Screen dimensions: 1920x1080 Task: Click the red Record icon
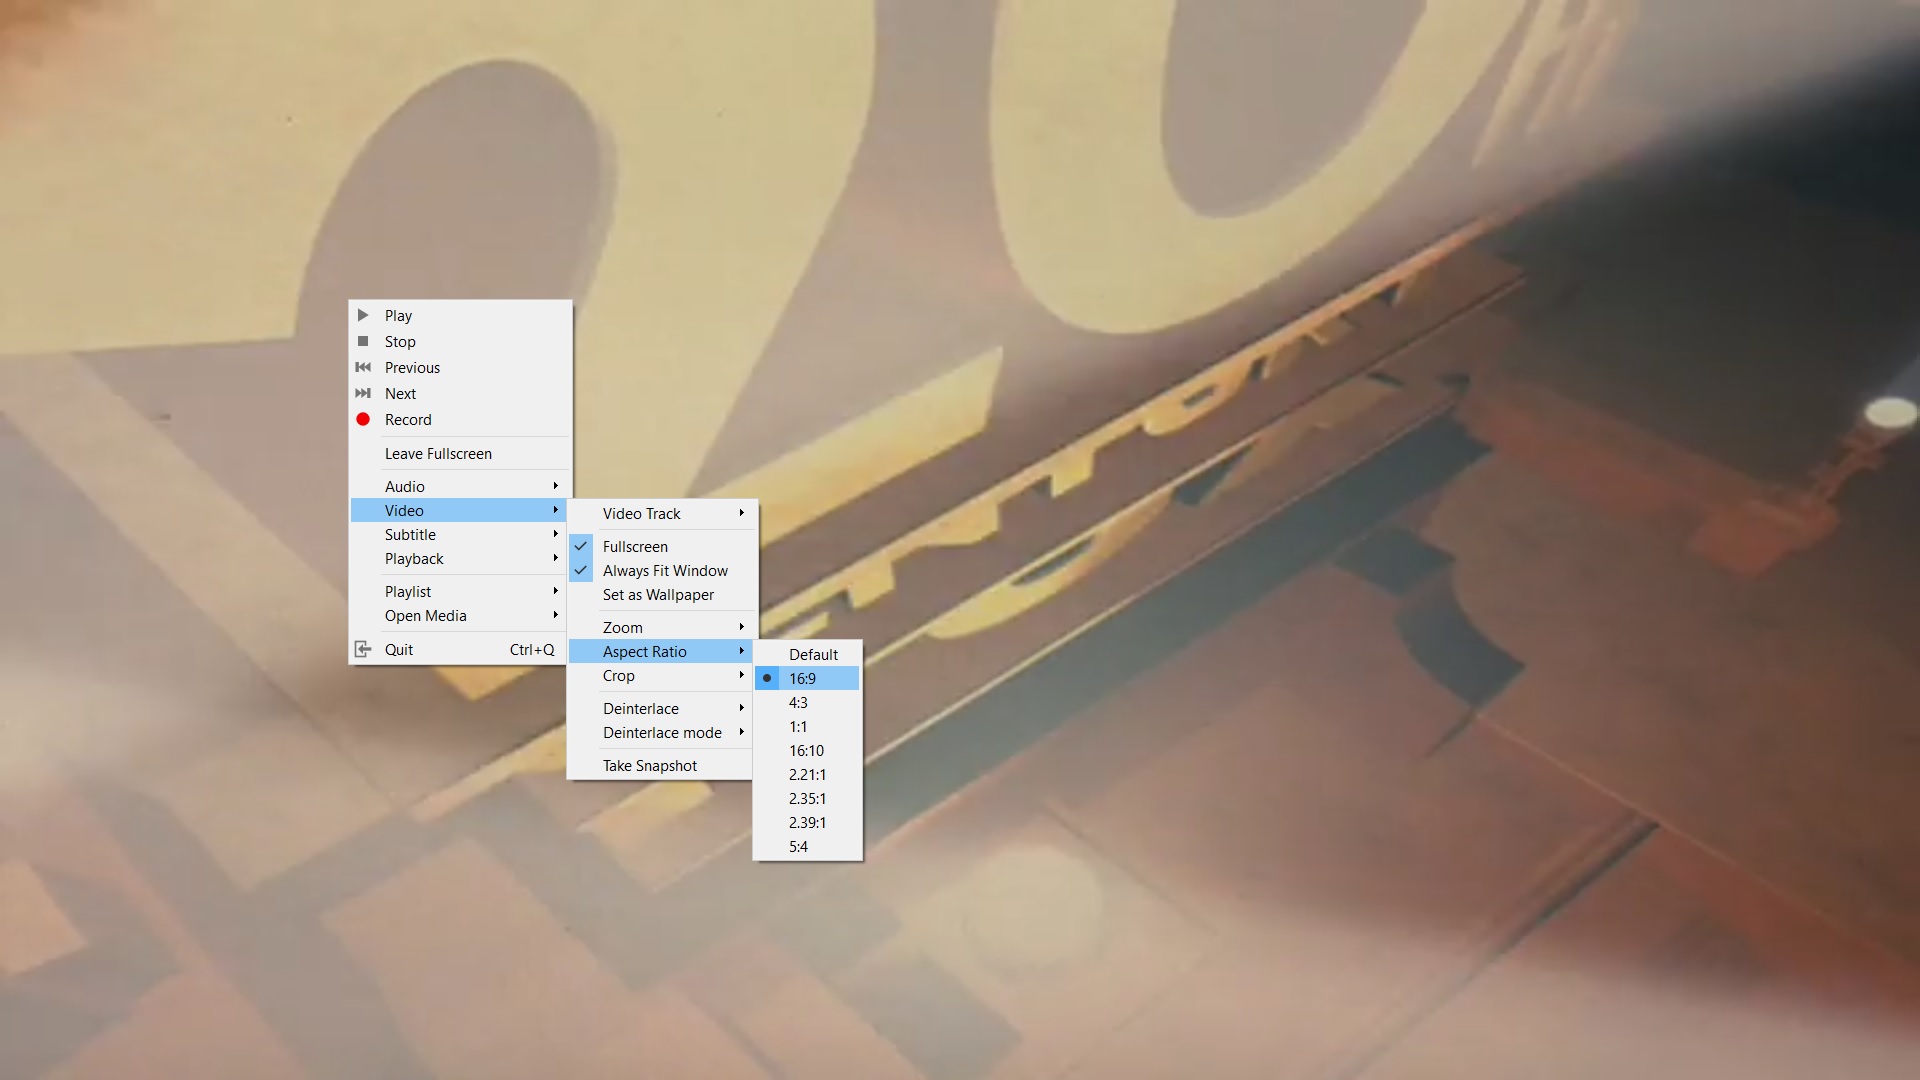(x=363, y=419)
